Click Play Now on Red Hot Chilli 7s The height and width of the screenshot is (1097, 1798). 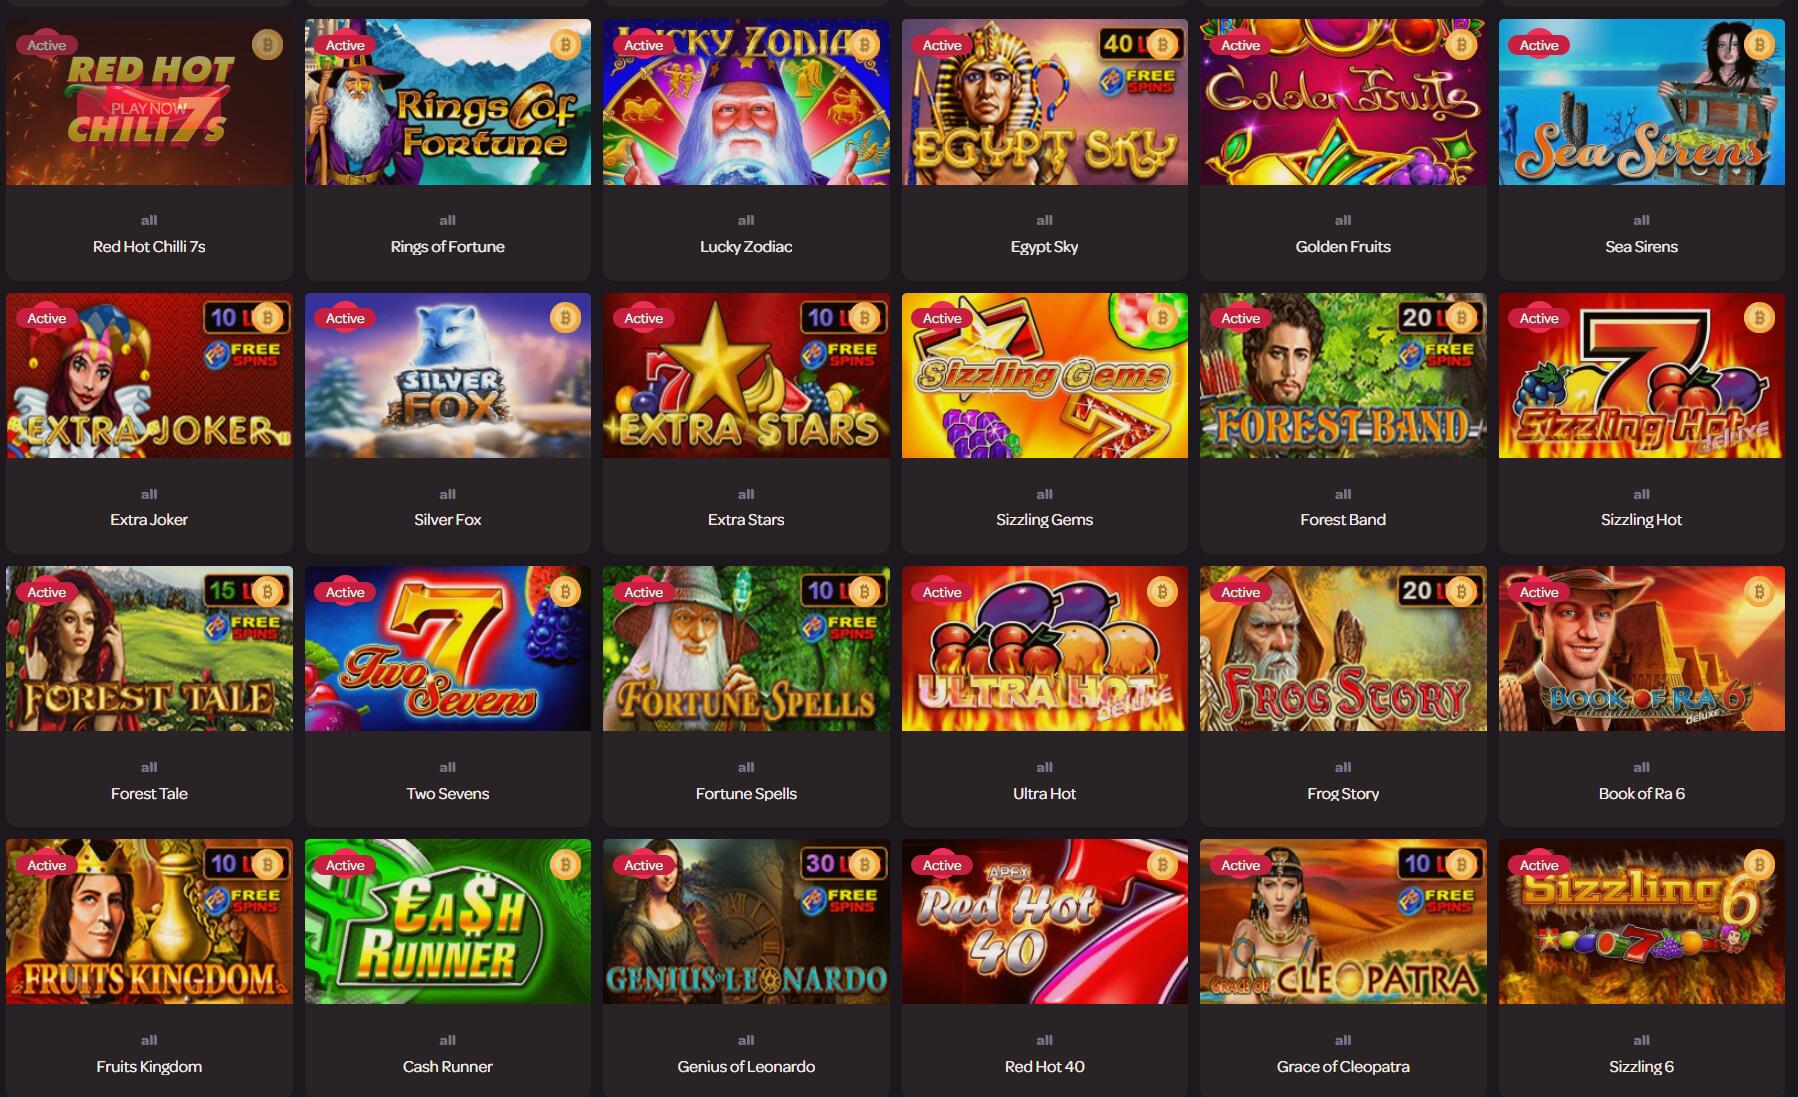tap(149, 108)
